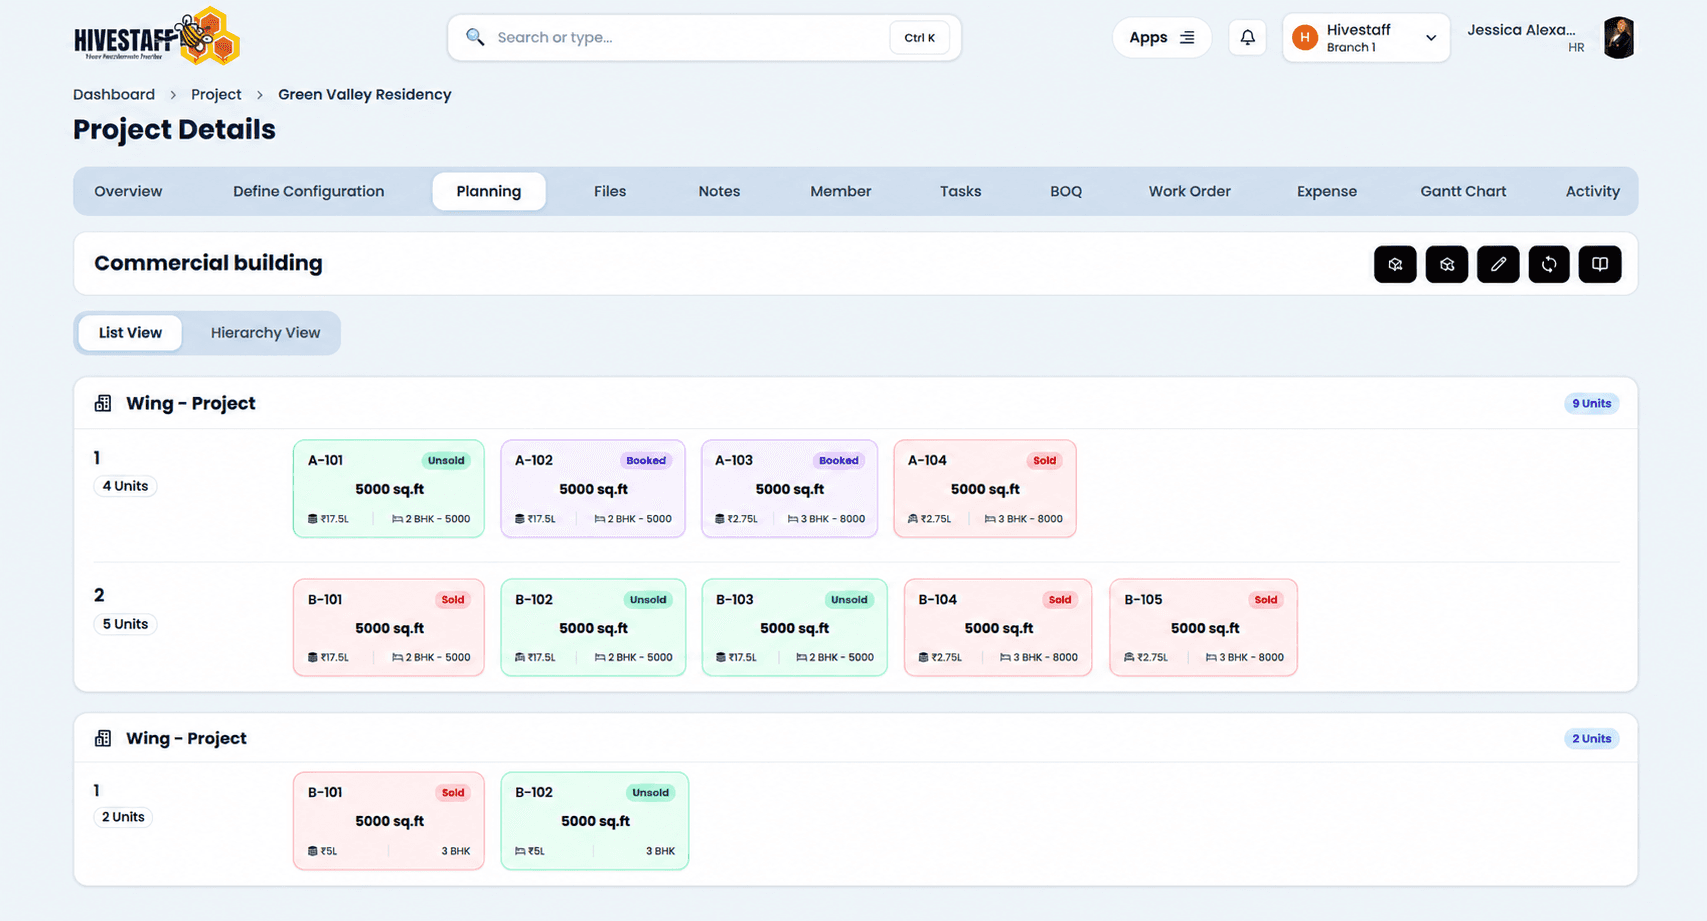The width and height of the screenshot is (1707, 921).
Task: Open the Overview tab
Action: 128,191
